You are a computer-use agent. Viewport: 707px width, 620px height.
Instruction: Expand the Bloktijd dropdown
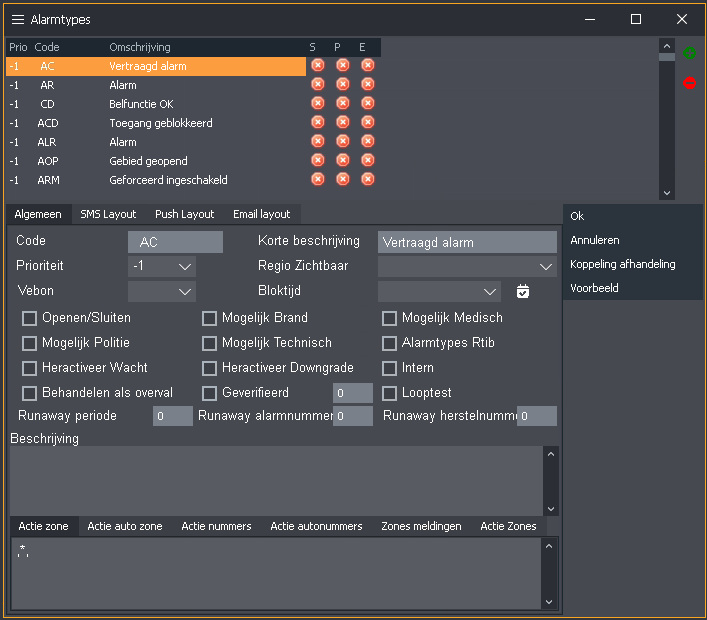tap(439, 291)
